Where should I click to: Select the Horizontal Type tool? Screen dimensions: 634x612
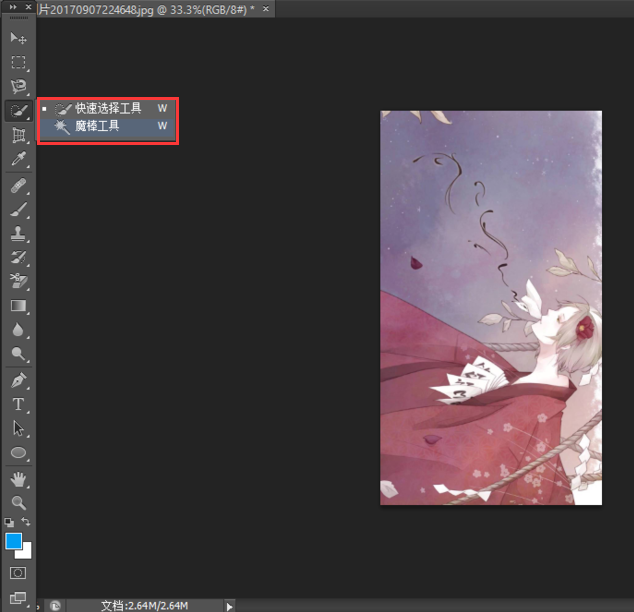pyautogui.click(x=18, y=405)
